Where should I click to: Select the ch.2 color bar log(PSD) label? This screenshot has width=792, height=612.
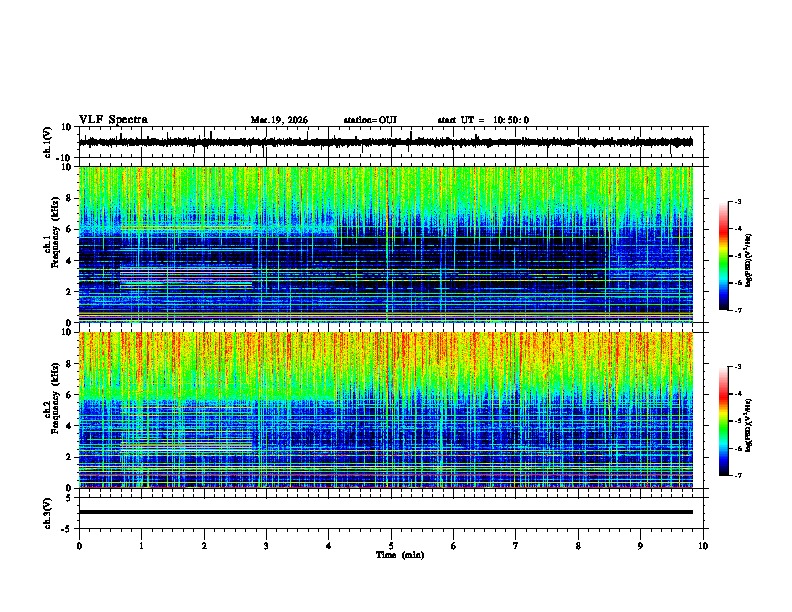click(x=749, y=425)
